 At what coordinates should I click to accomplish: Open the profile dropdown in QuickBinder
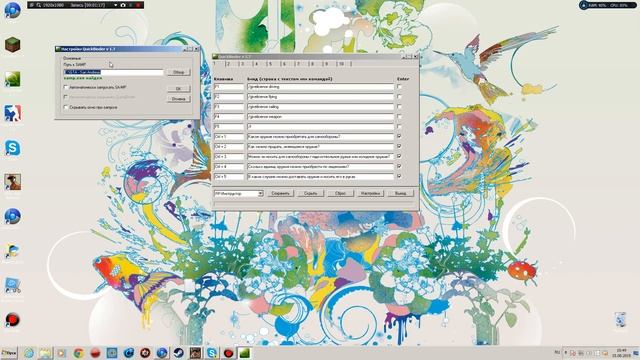point(260,193)
